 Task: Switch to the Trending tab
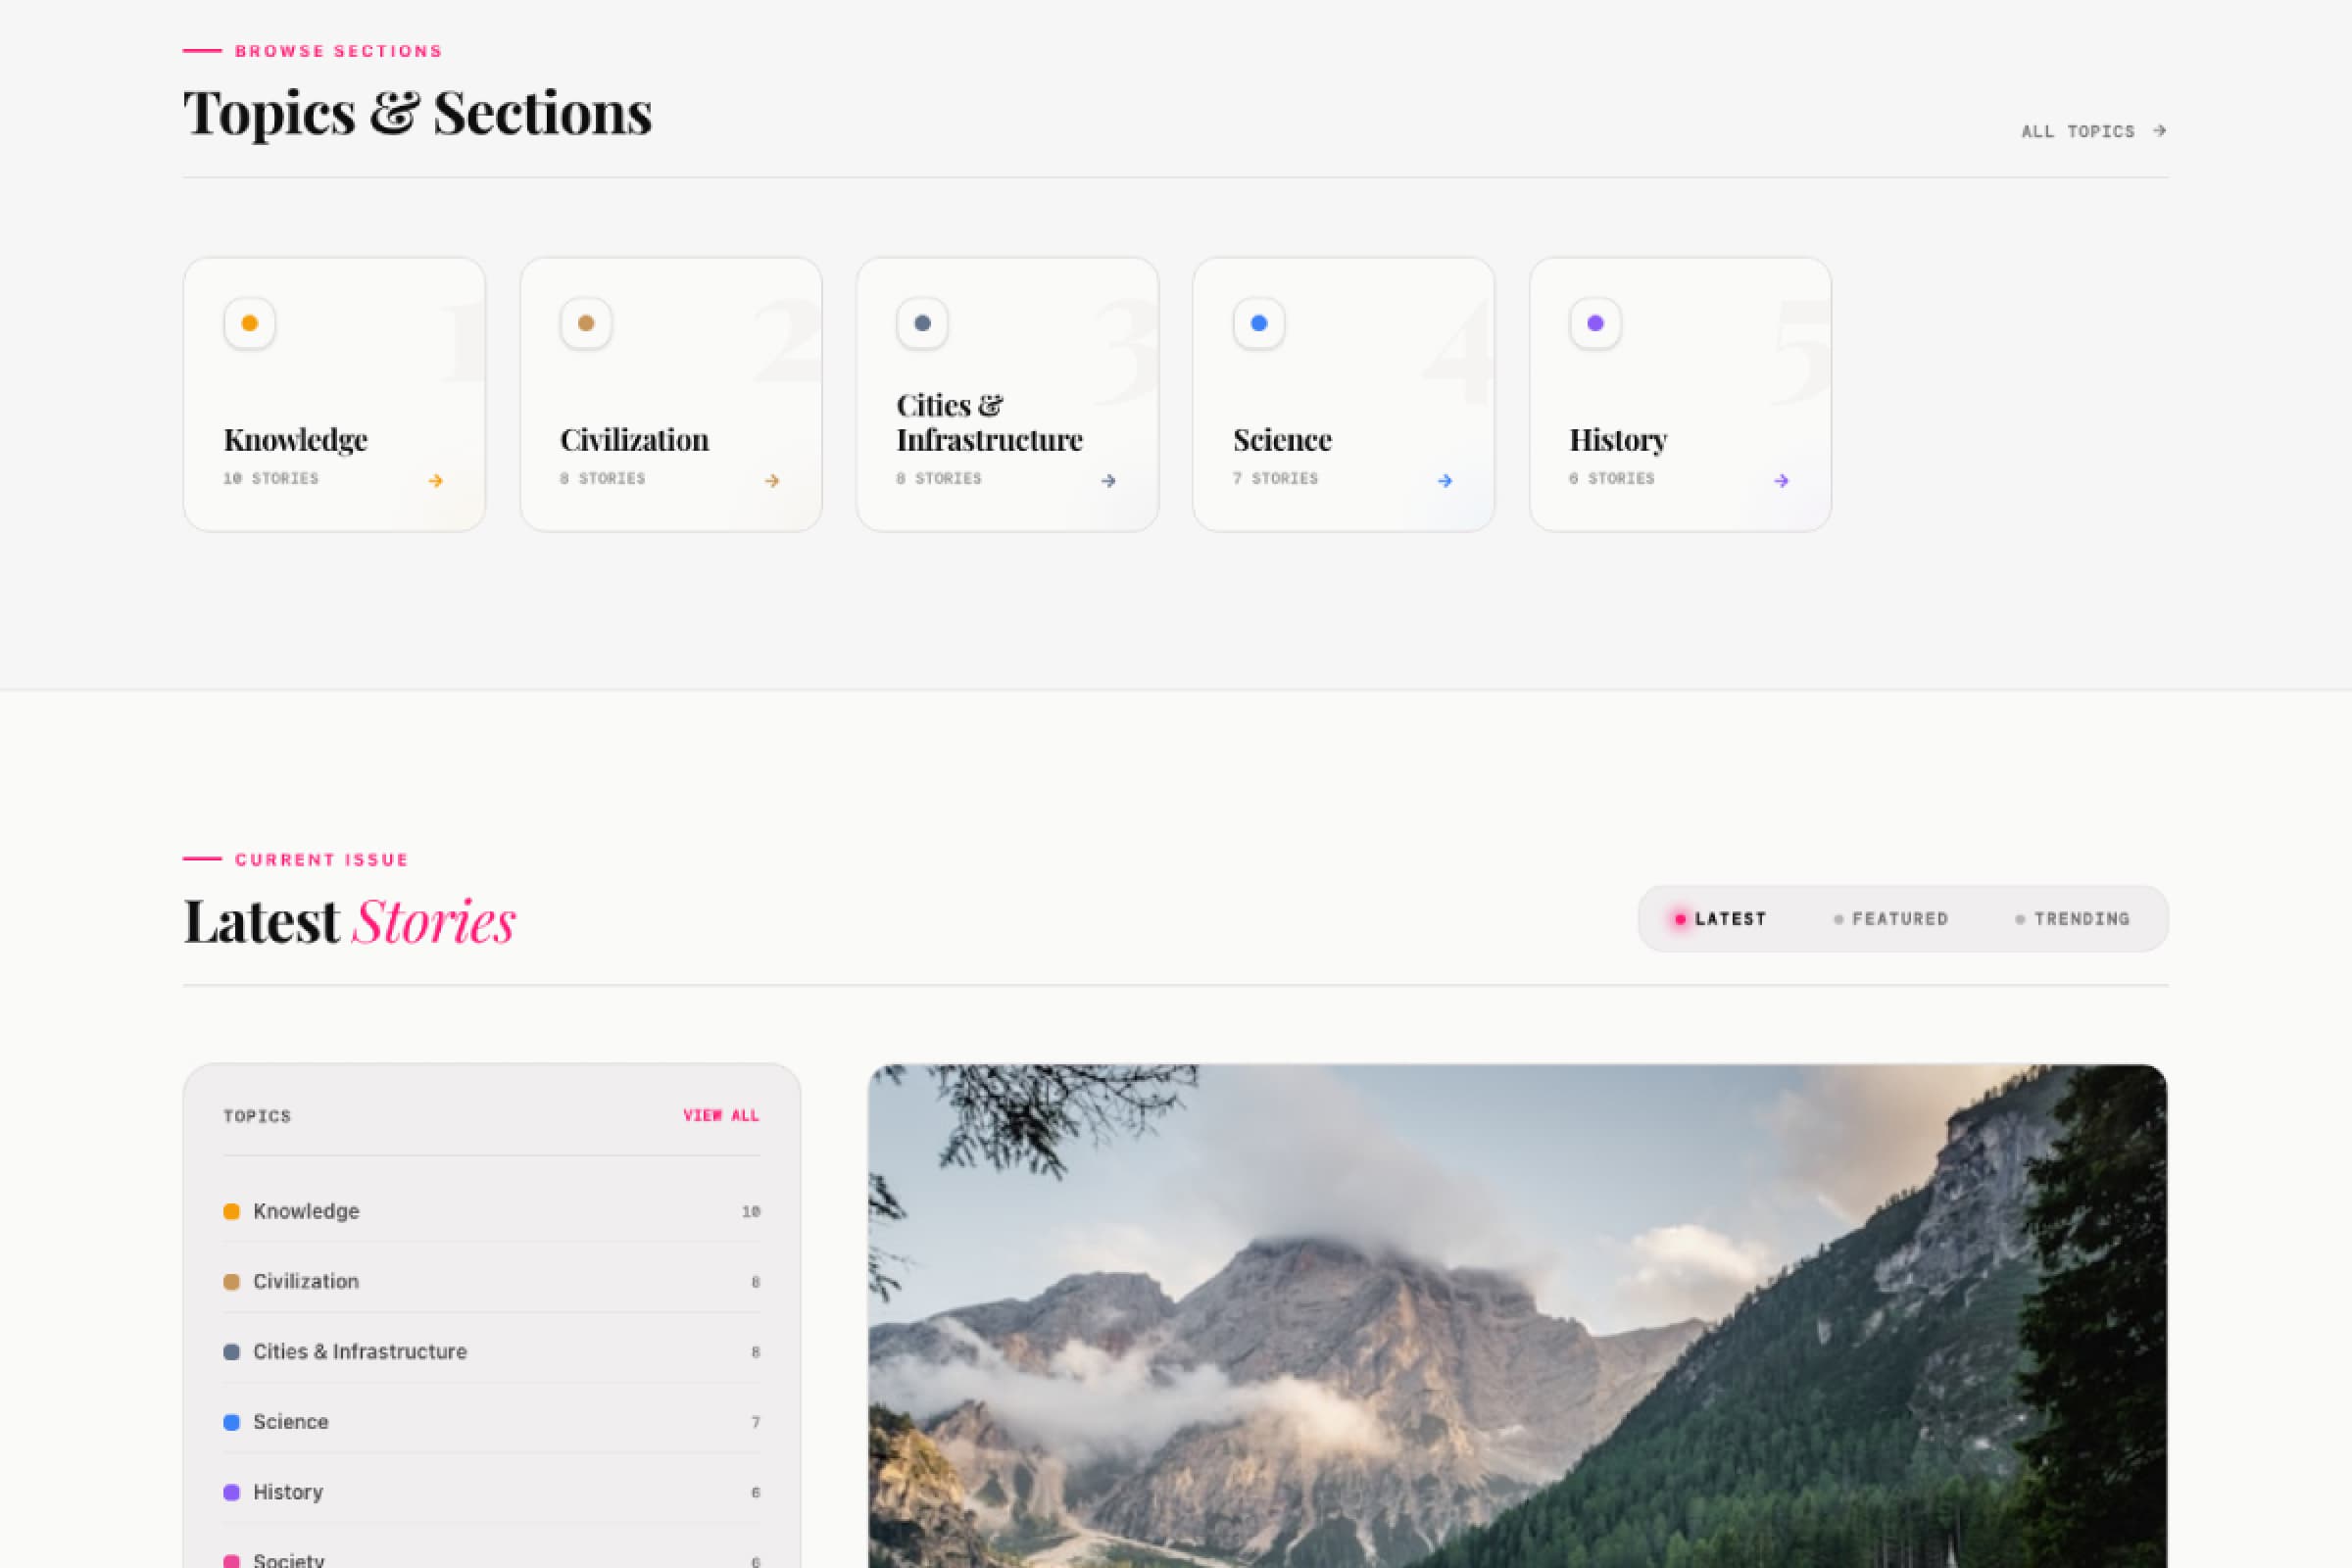(x=2072, y=919)
